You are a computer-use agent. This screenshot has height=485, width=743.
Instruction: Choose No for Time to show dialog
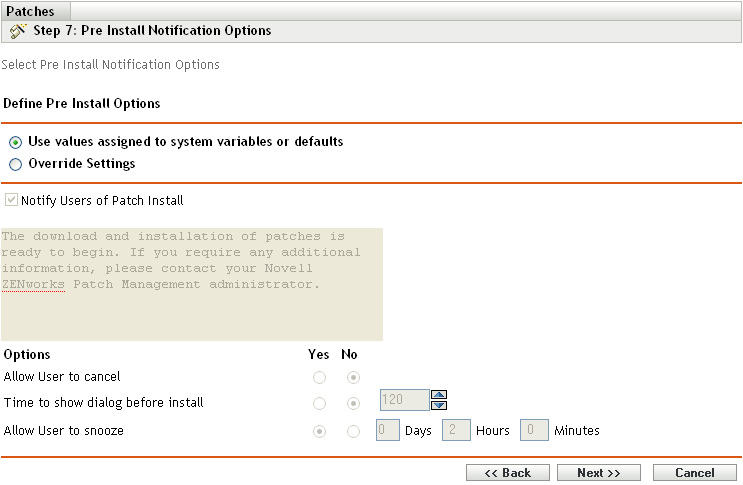pyautogui.click(x=351, y=403)
